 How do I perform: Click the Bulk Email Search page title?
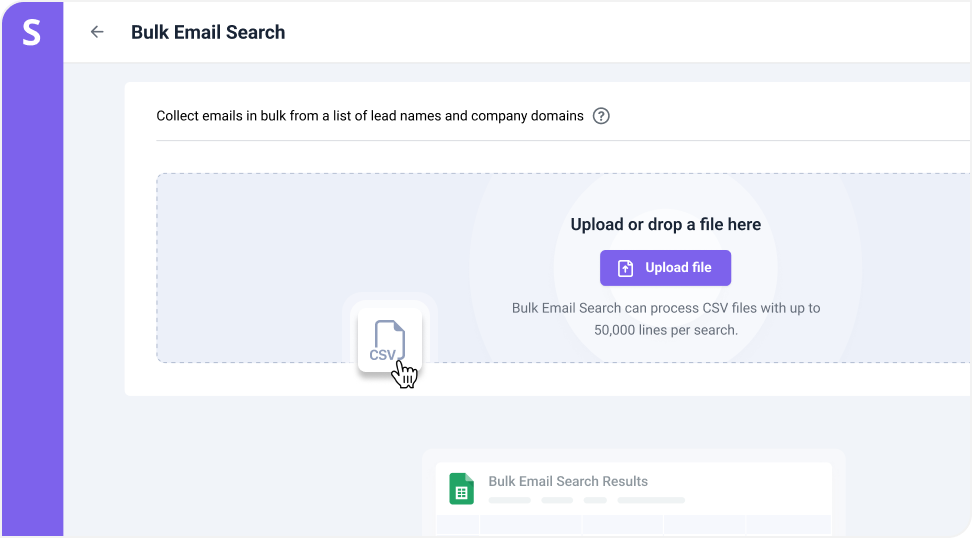click(x=208, y=32)
